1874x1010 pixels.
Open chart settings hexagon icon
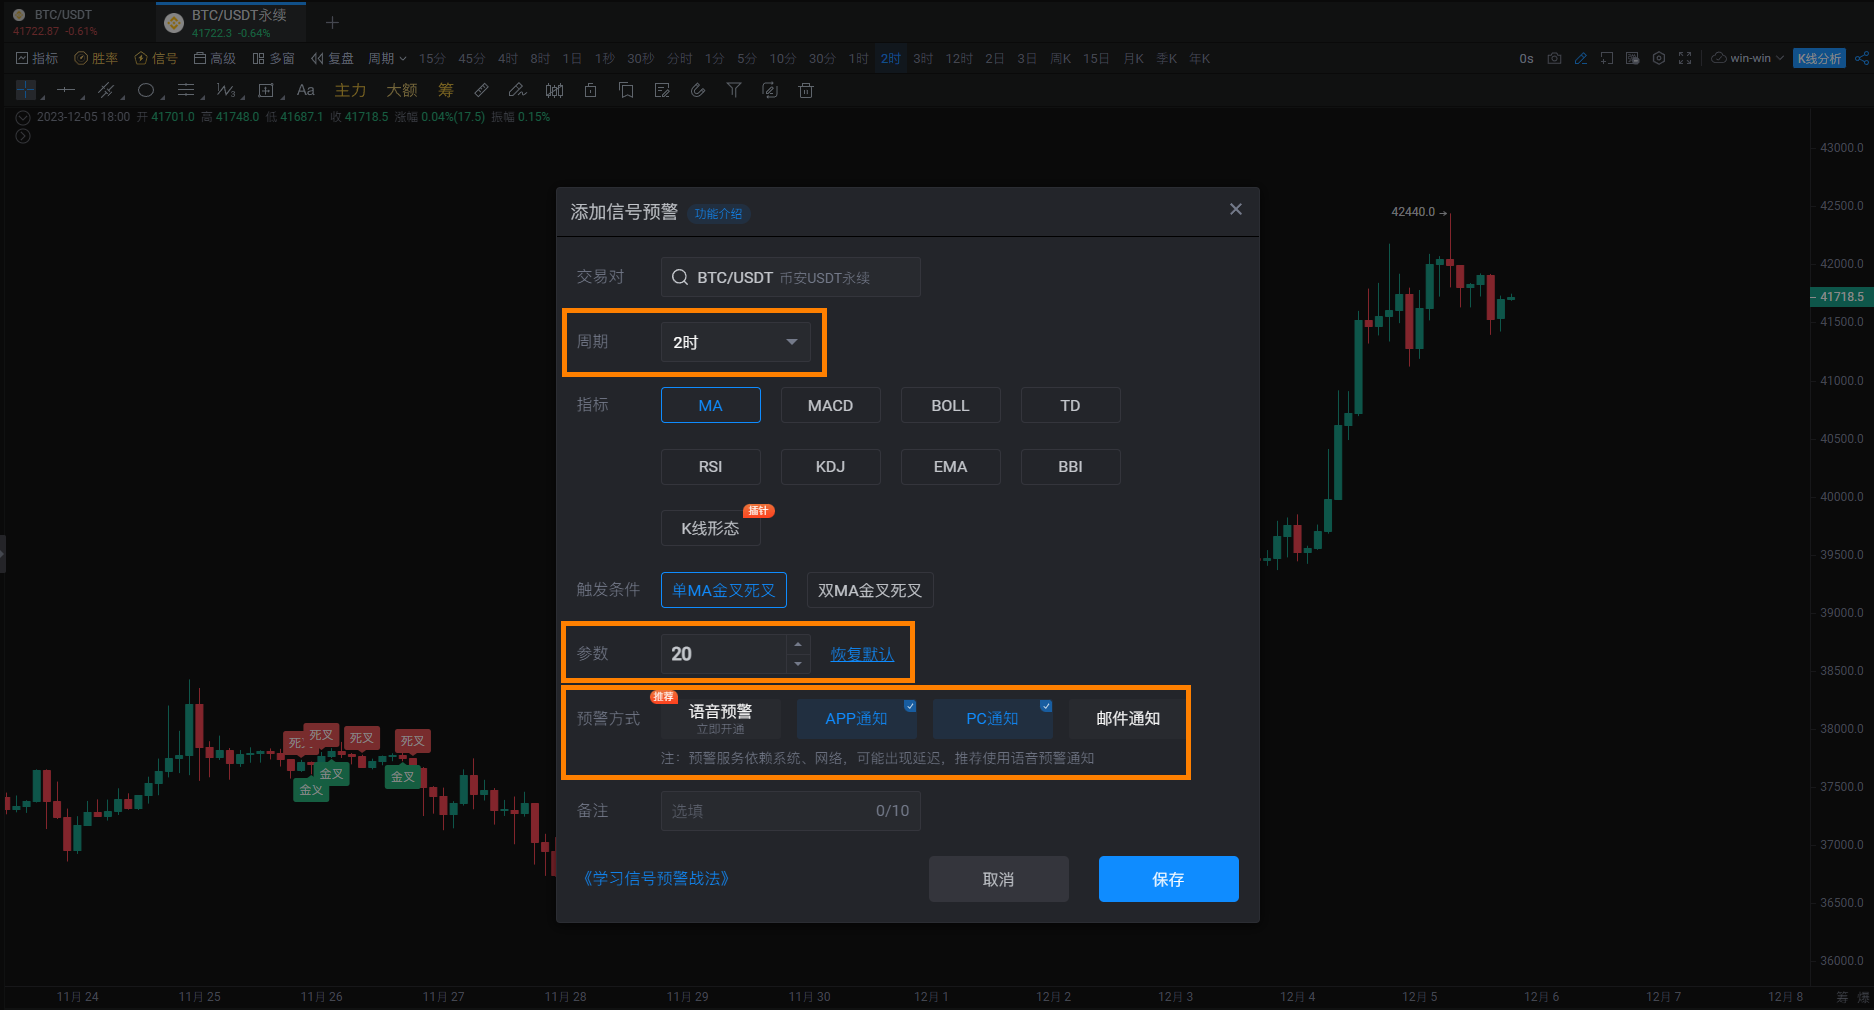click(x=1659, y=58)
